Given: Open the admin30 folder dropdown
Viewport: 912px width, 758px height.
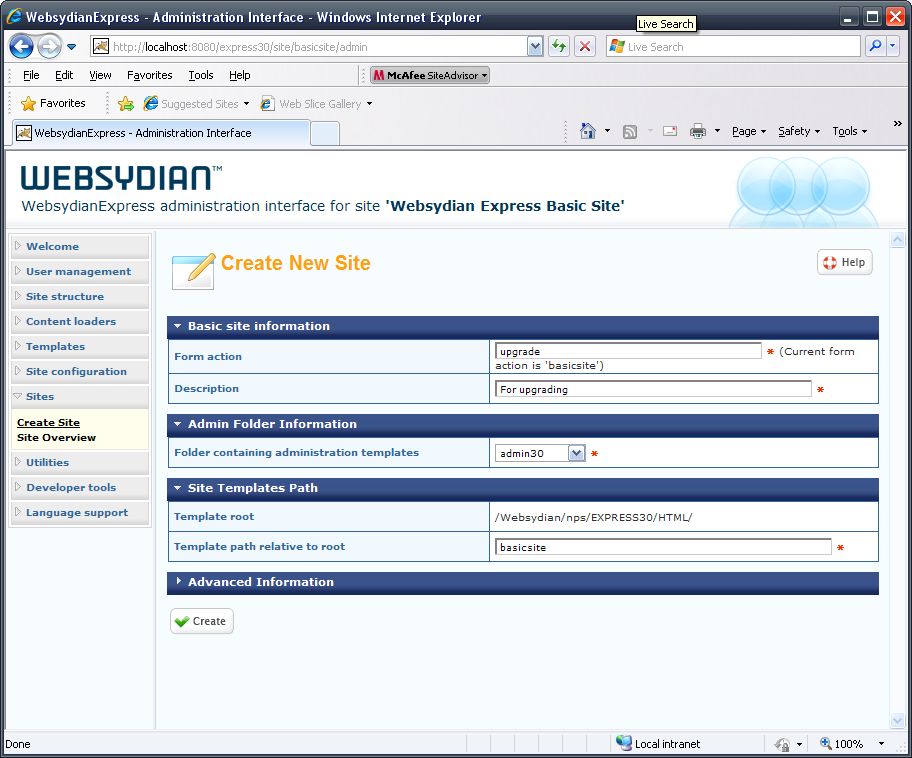Looking at the screenshot, I should [540, 453].
